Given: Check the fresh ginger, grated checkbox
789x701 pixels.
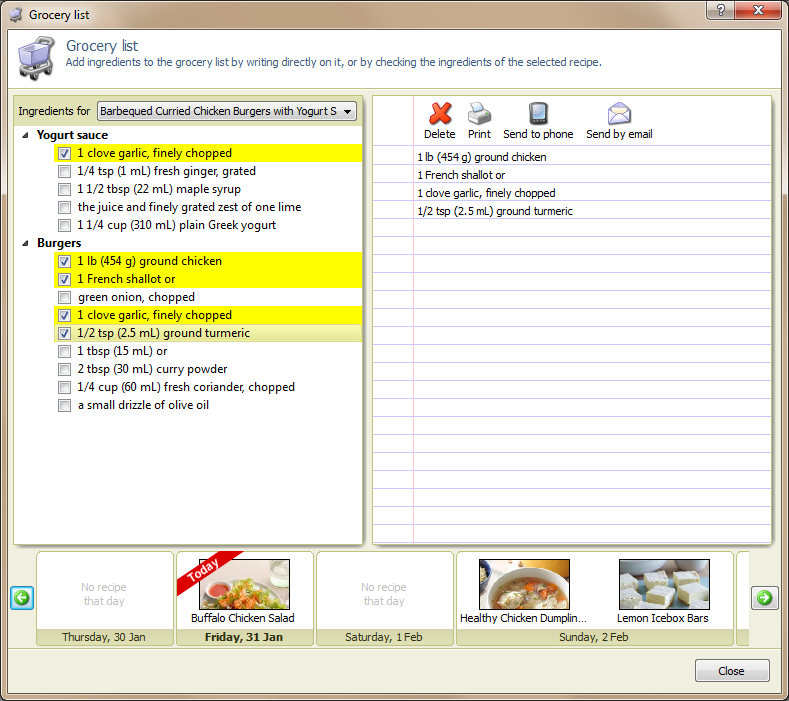Looking at the screenshot, I should point(64,171).
